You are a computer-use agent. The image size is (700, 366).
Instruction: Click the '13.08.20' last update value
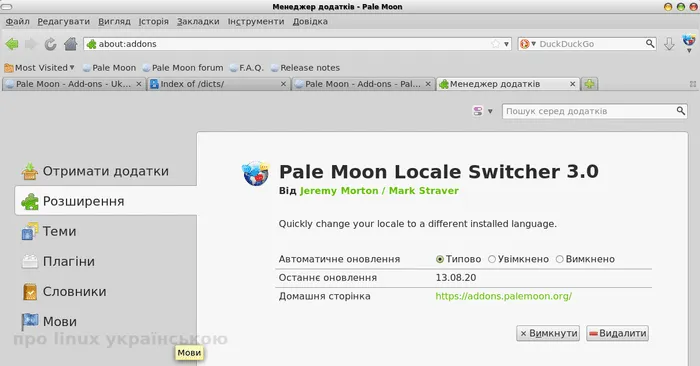(456, 278)
